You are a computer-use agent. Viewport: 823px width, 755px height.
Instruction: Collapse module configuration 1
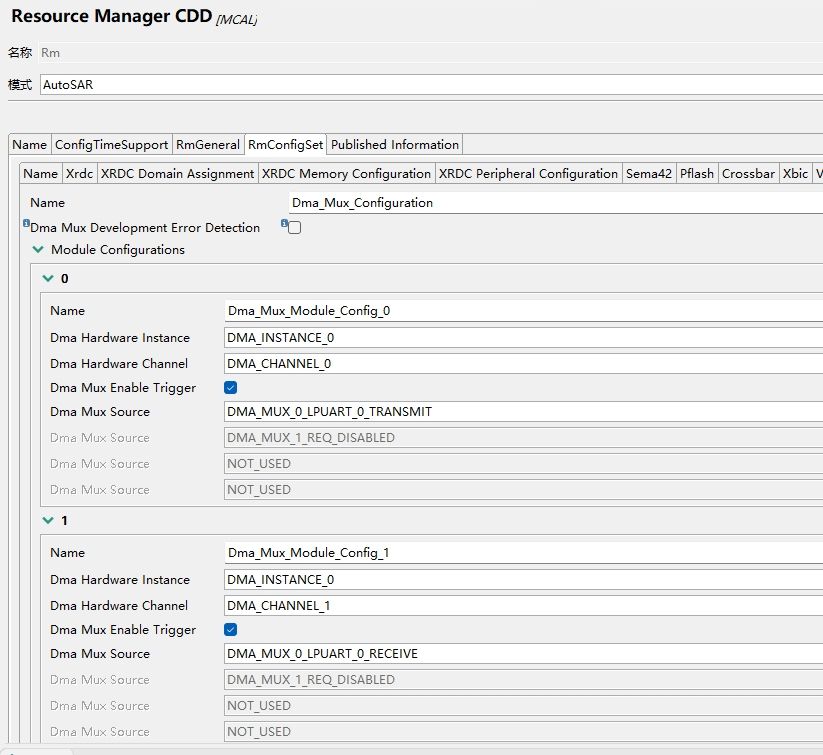[47, 521]
